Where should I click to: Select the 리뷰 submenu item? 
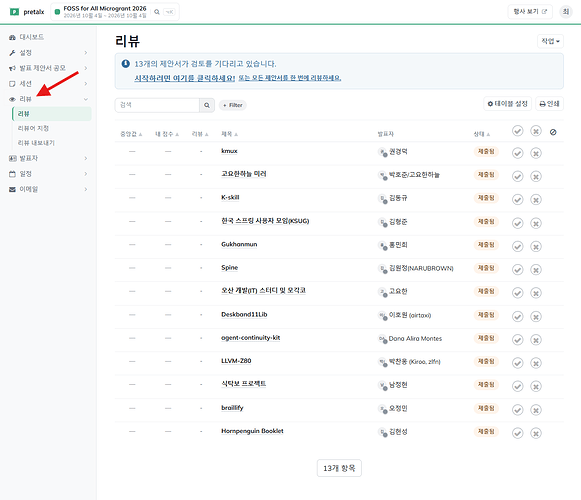pos(52,114)
